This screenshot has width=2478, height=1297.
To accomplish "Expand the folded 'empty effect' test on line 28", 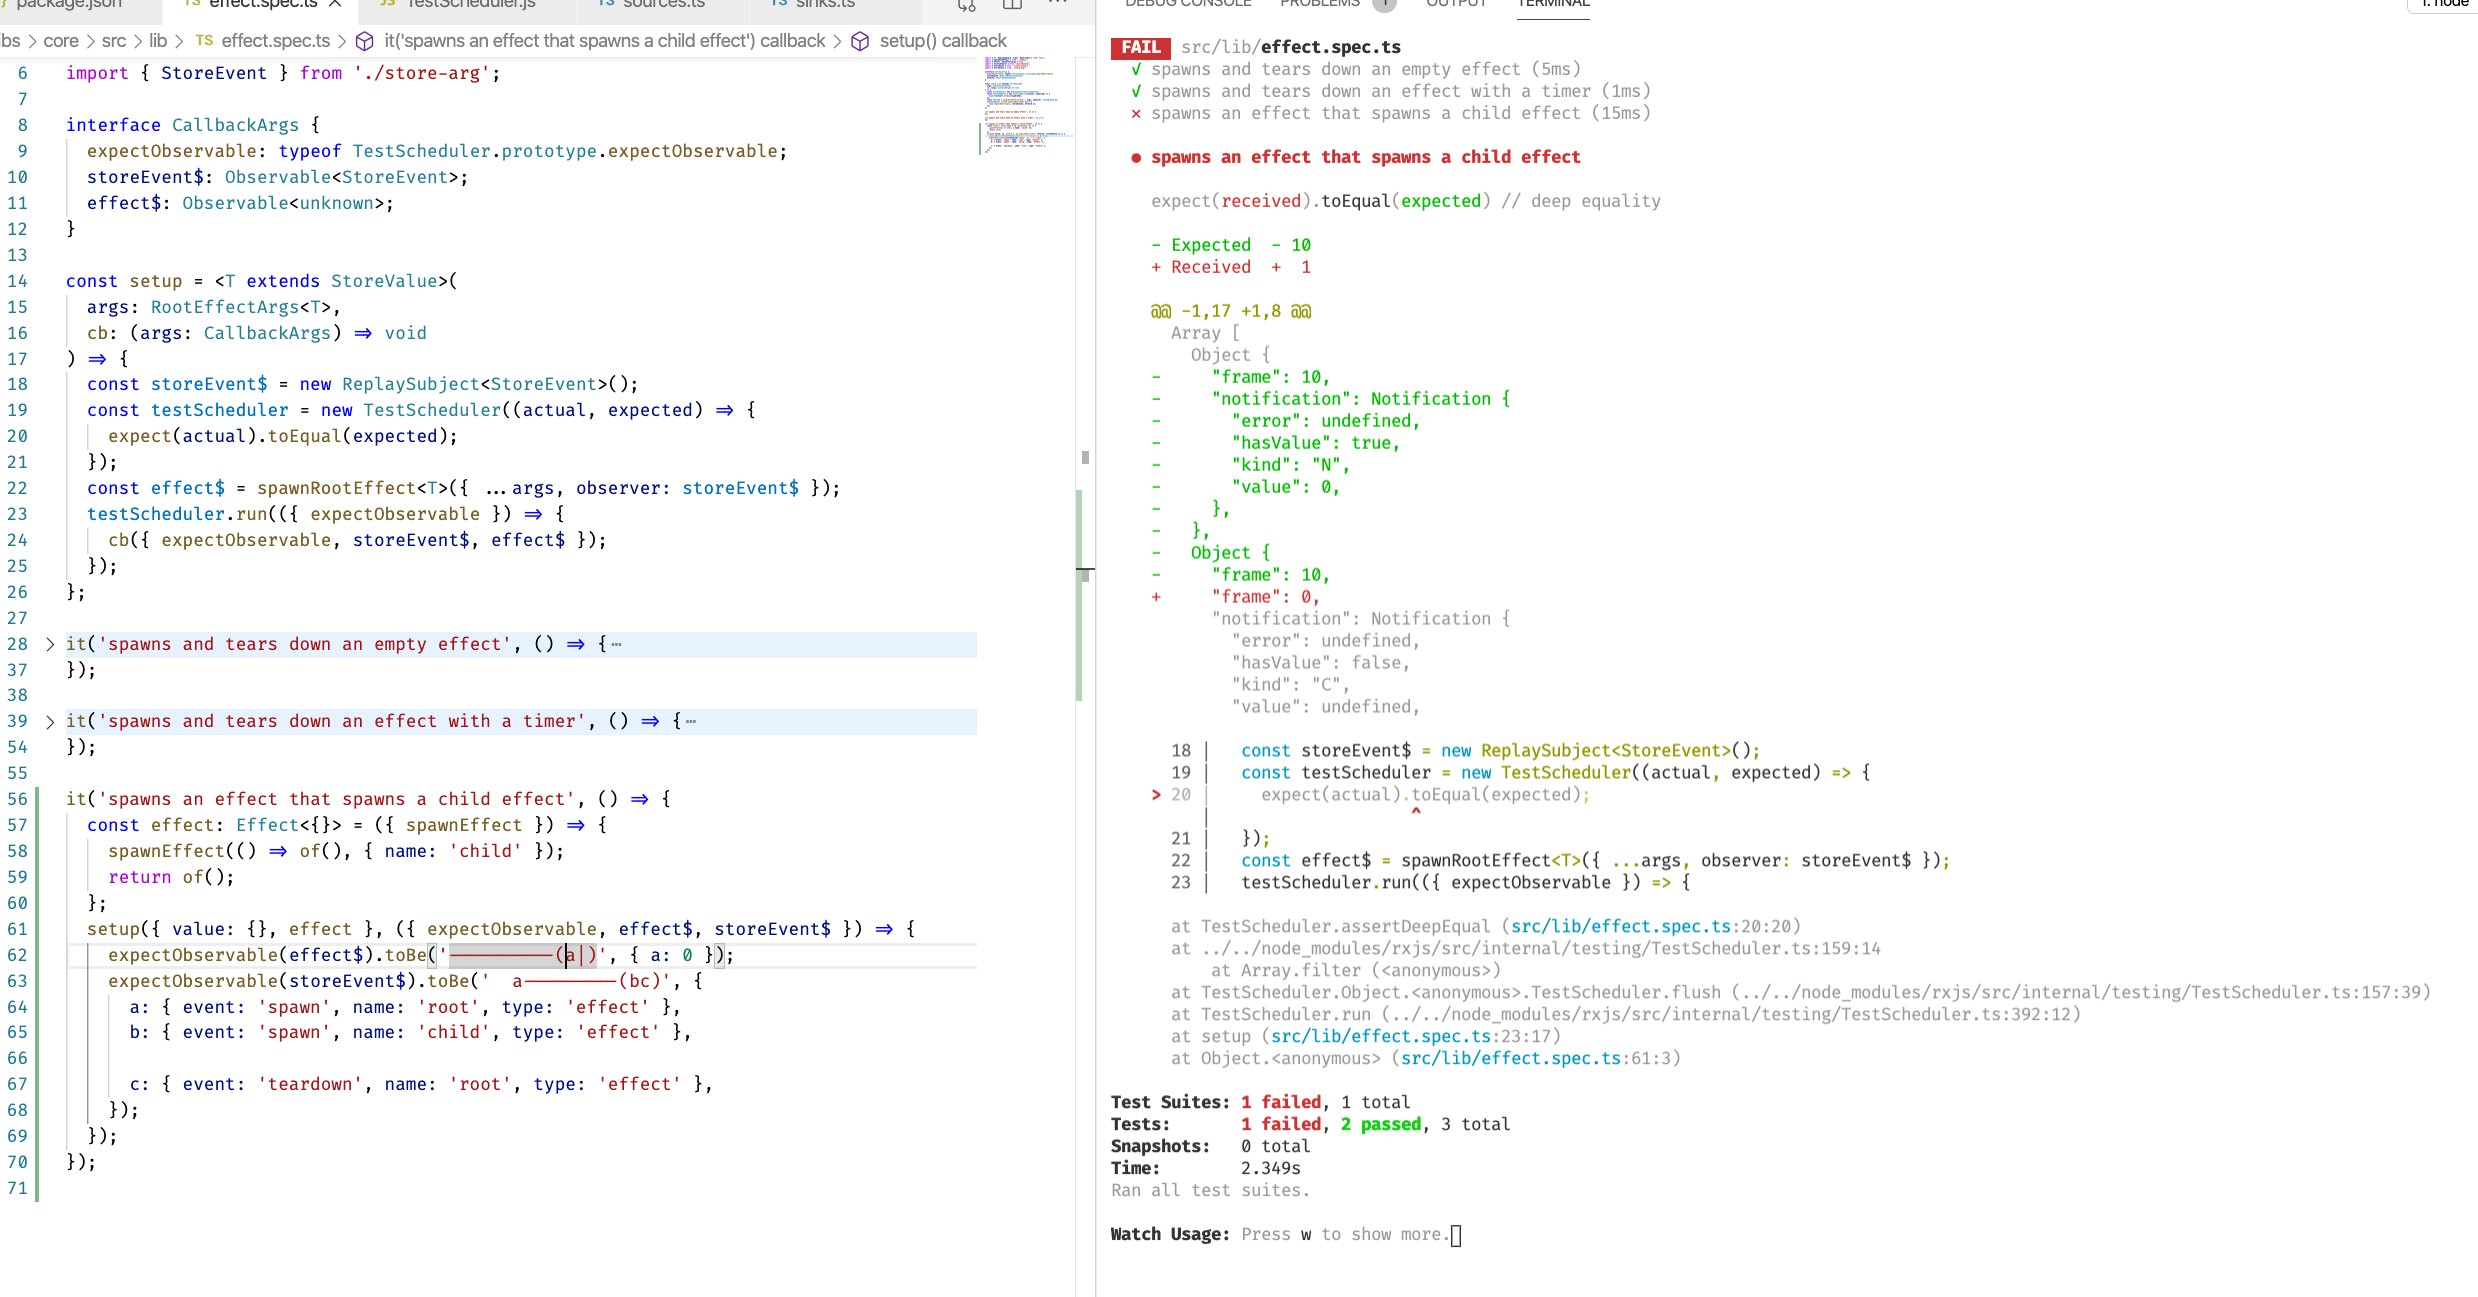I will [50, 645].
